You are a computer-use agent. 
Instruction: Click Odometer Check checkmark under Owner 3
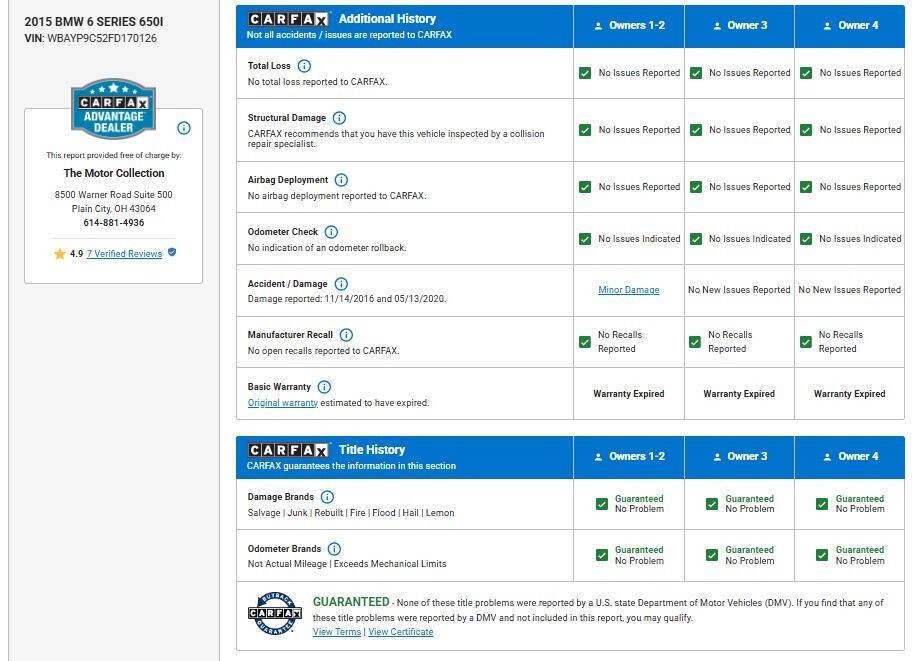pyautogui.click(x=696, y=239)
